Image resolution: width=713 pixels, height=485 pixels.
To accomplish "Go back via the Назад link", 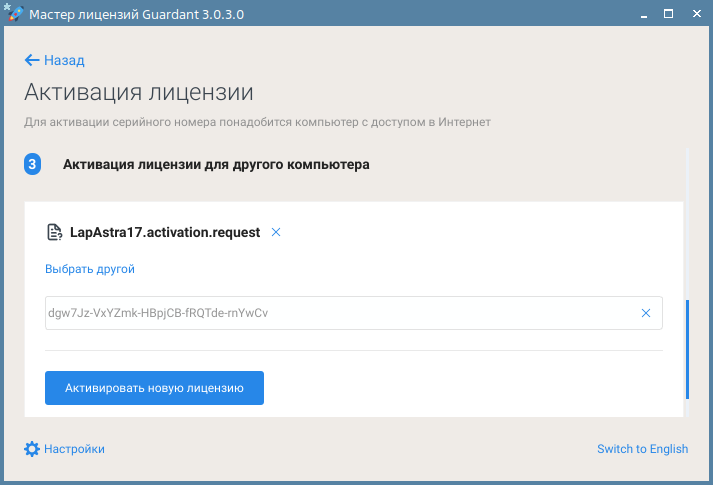I will (x=64, y=60).
